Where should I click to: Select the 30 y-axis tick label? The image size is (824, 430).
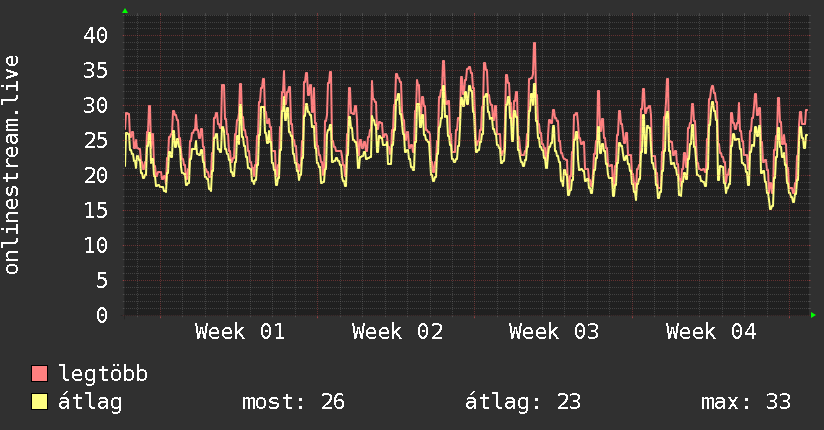click(x=96, y=105)
